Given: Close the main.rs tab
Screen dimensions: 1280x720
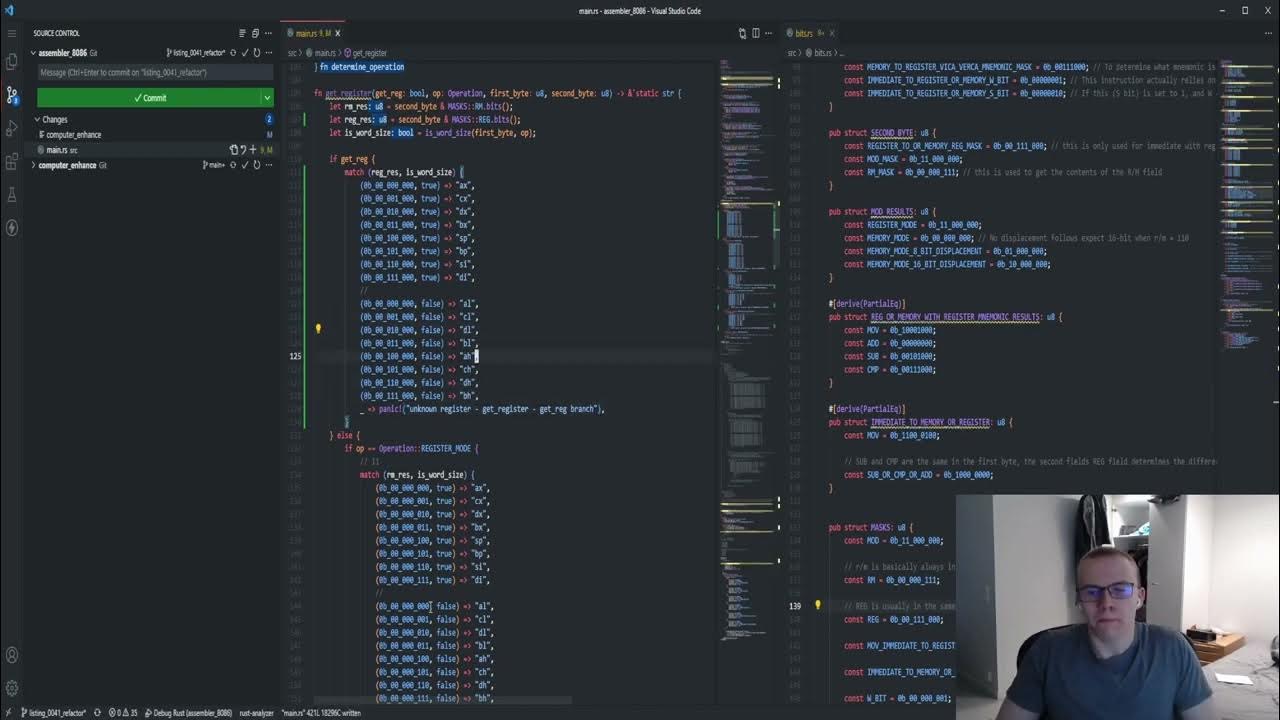Looking at the screenshot, I should click(337, 33).
